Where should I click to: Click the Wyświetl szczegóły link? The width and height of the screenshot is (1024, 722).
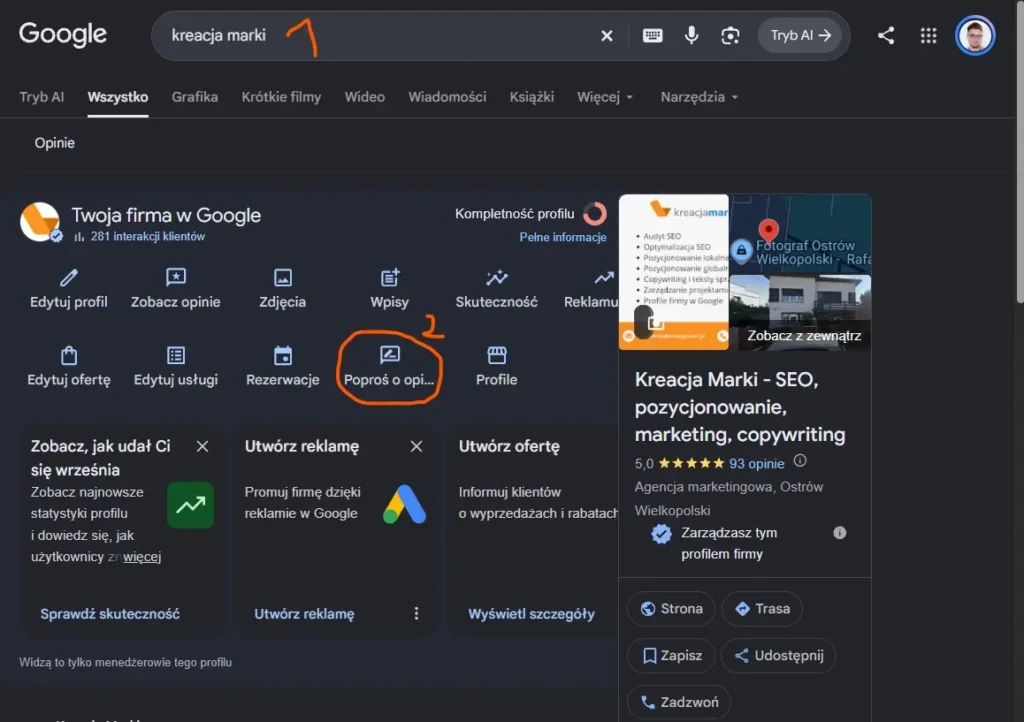532,614
